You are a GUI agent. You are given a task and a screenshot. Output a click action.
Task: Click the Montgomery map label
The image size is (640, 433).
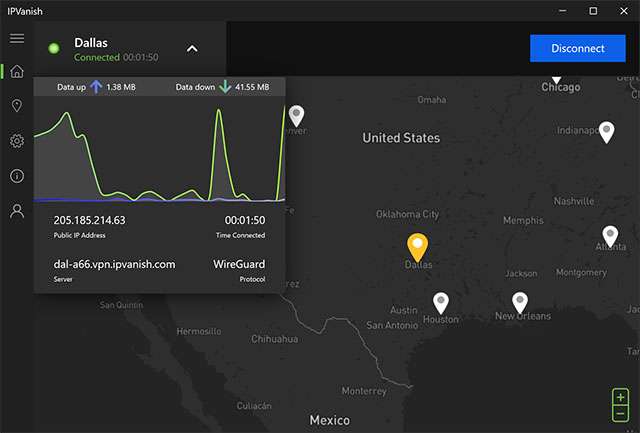tap(581, 272)
